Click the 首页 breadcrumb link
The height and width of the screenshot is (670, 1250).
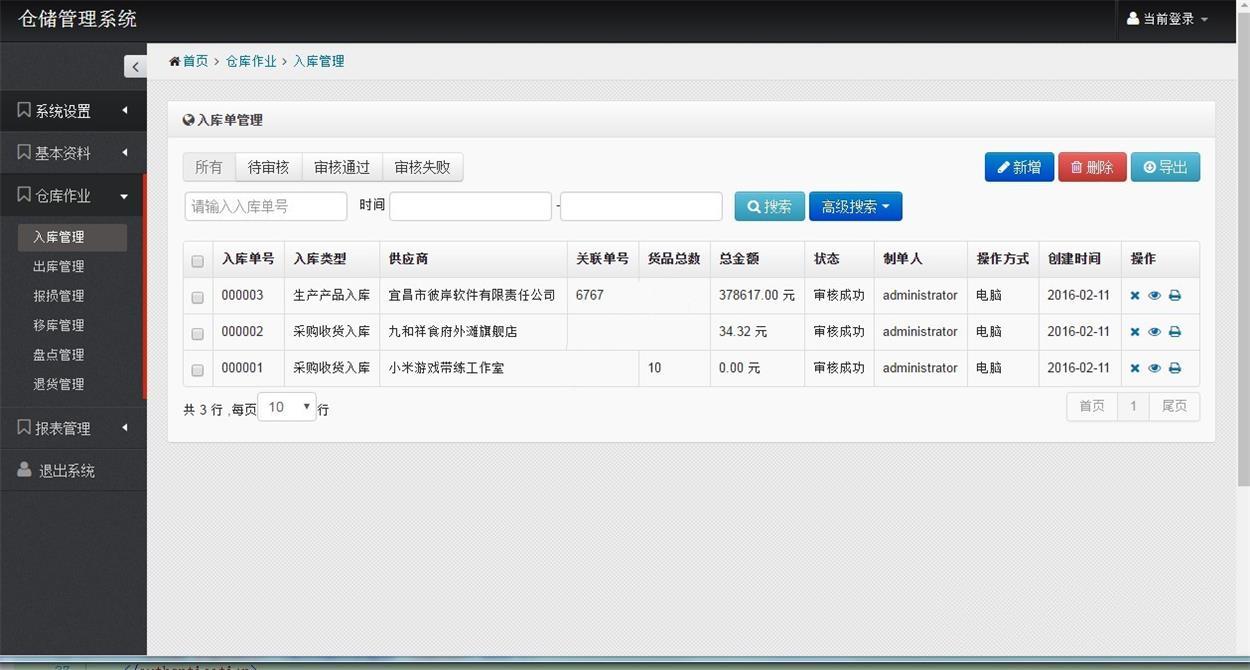(x=195, y=62)
